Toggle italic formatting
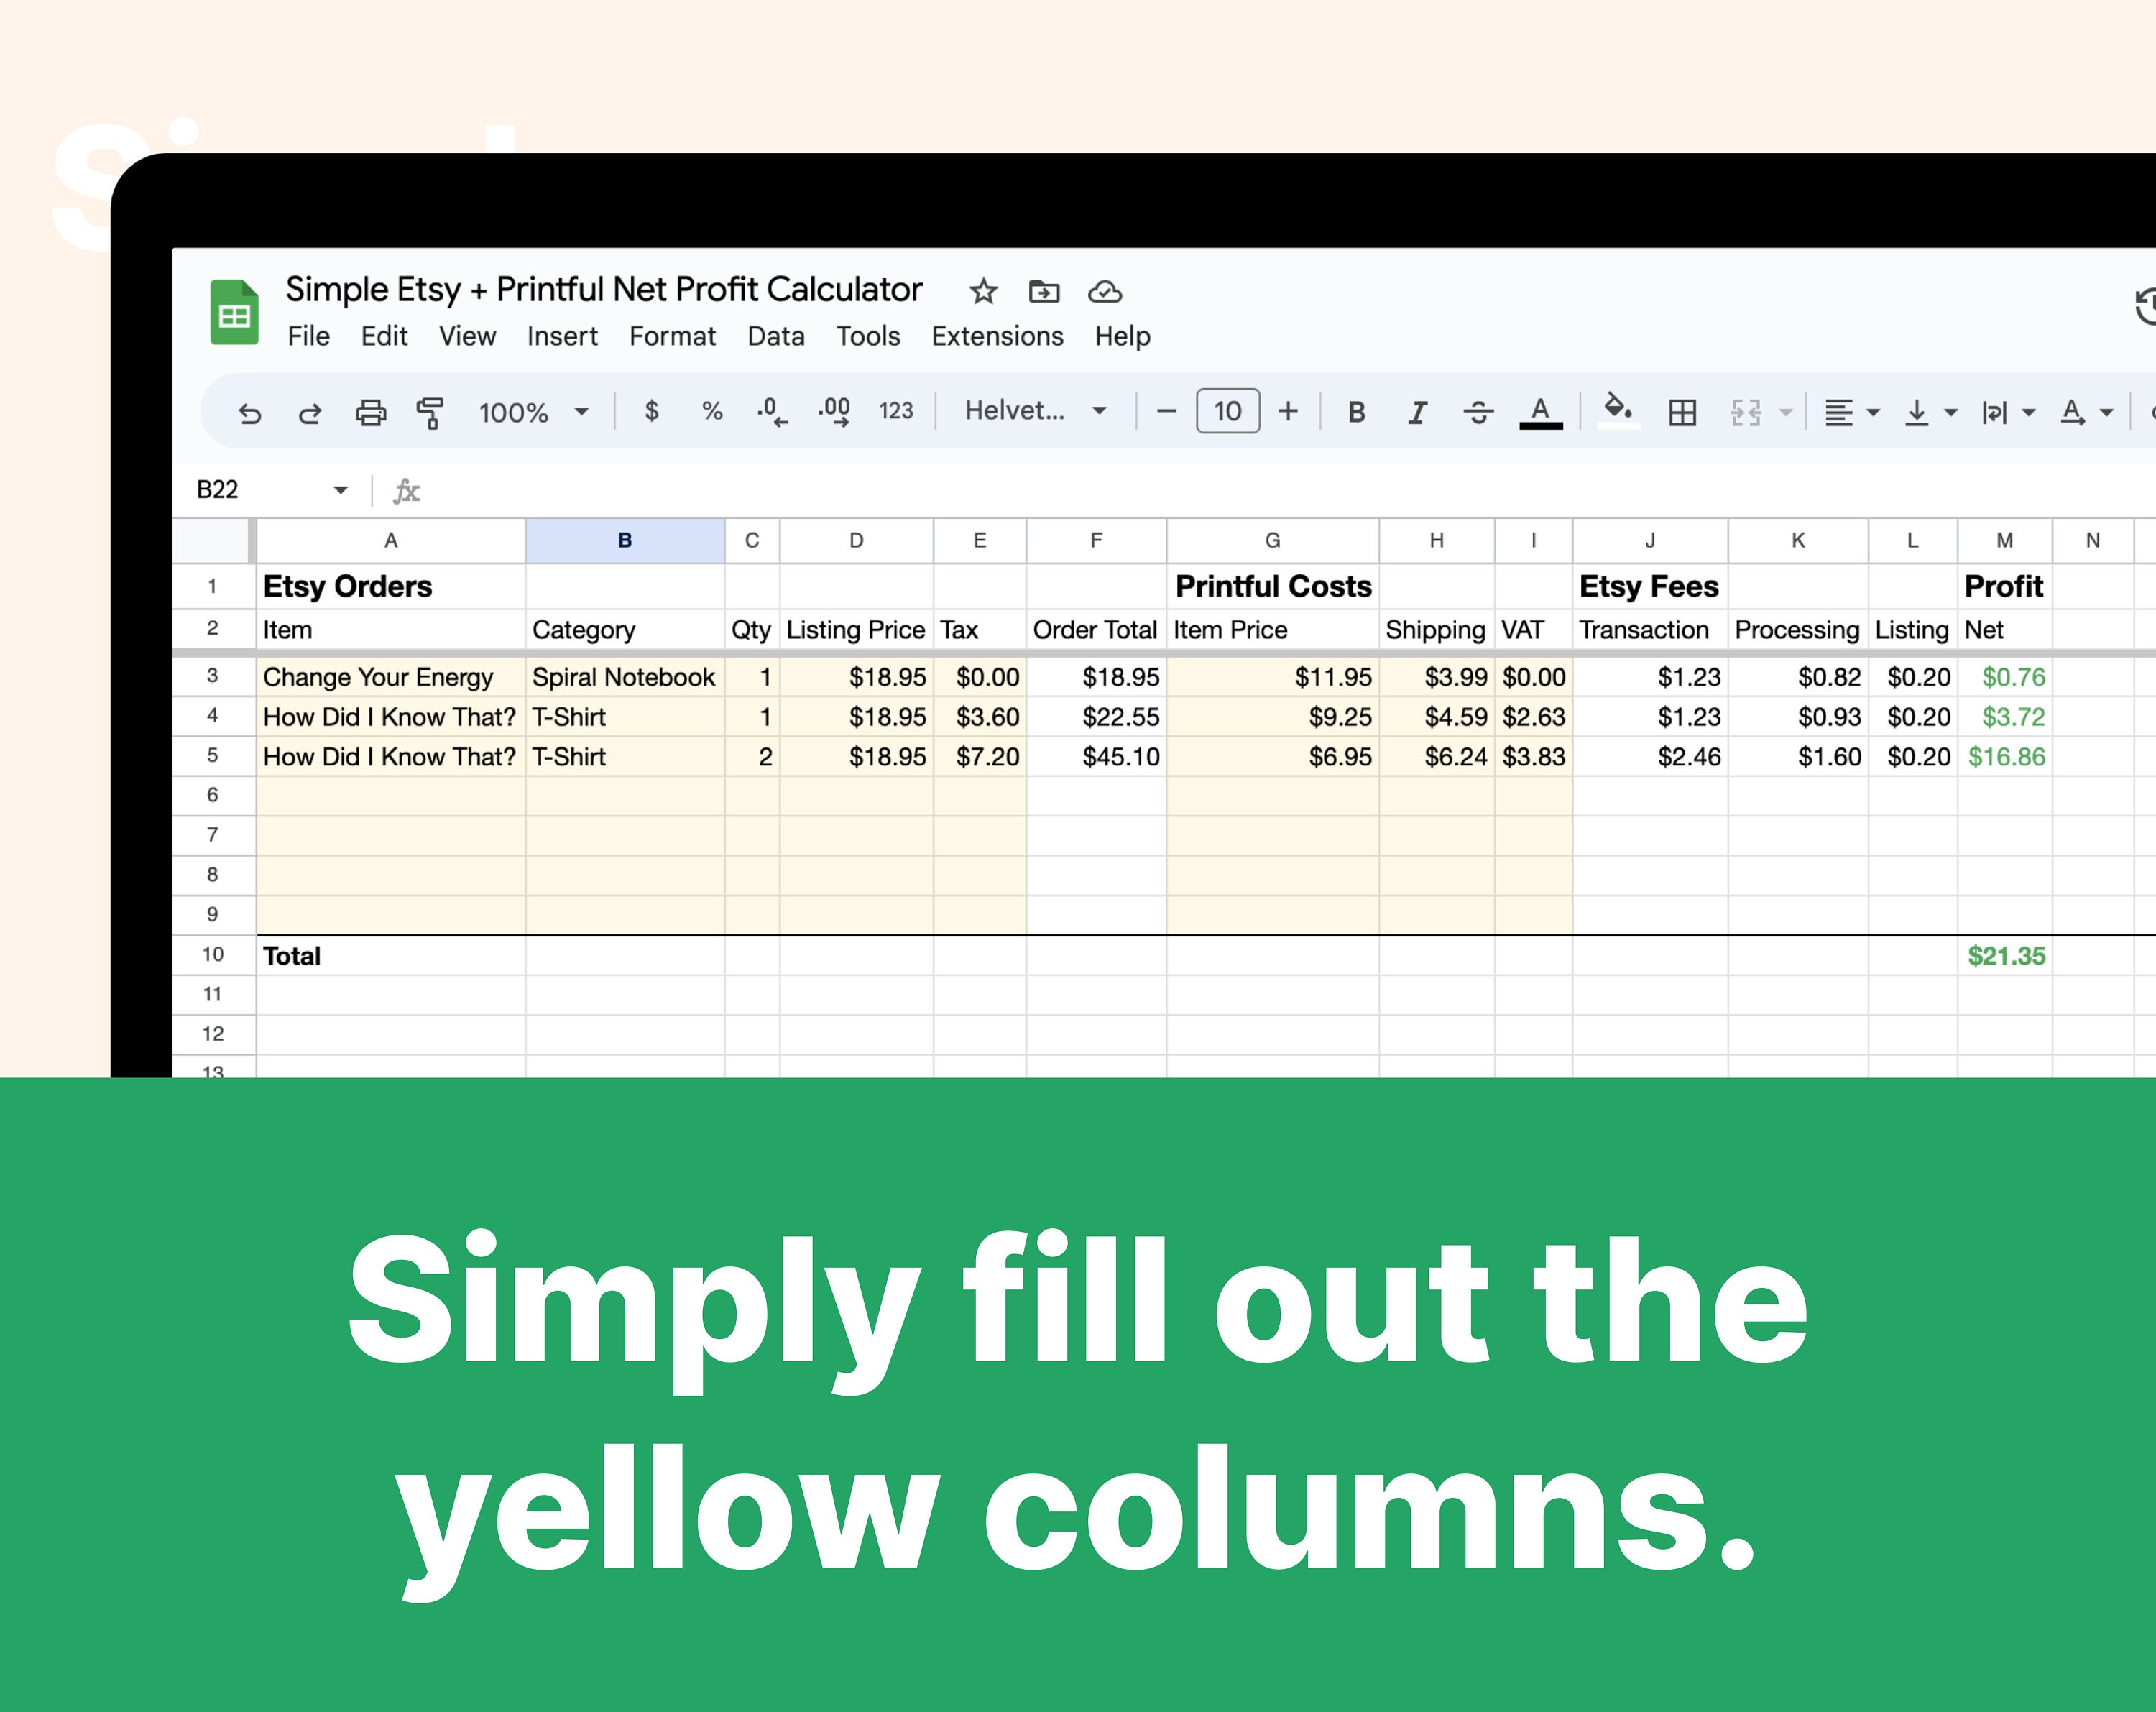Screen dimensions: 2156x1712 1417,412
